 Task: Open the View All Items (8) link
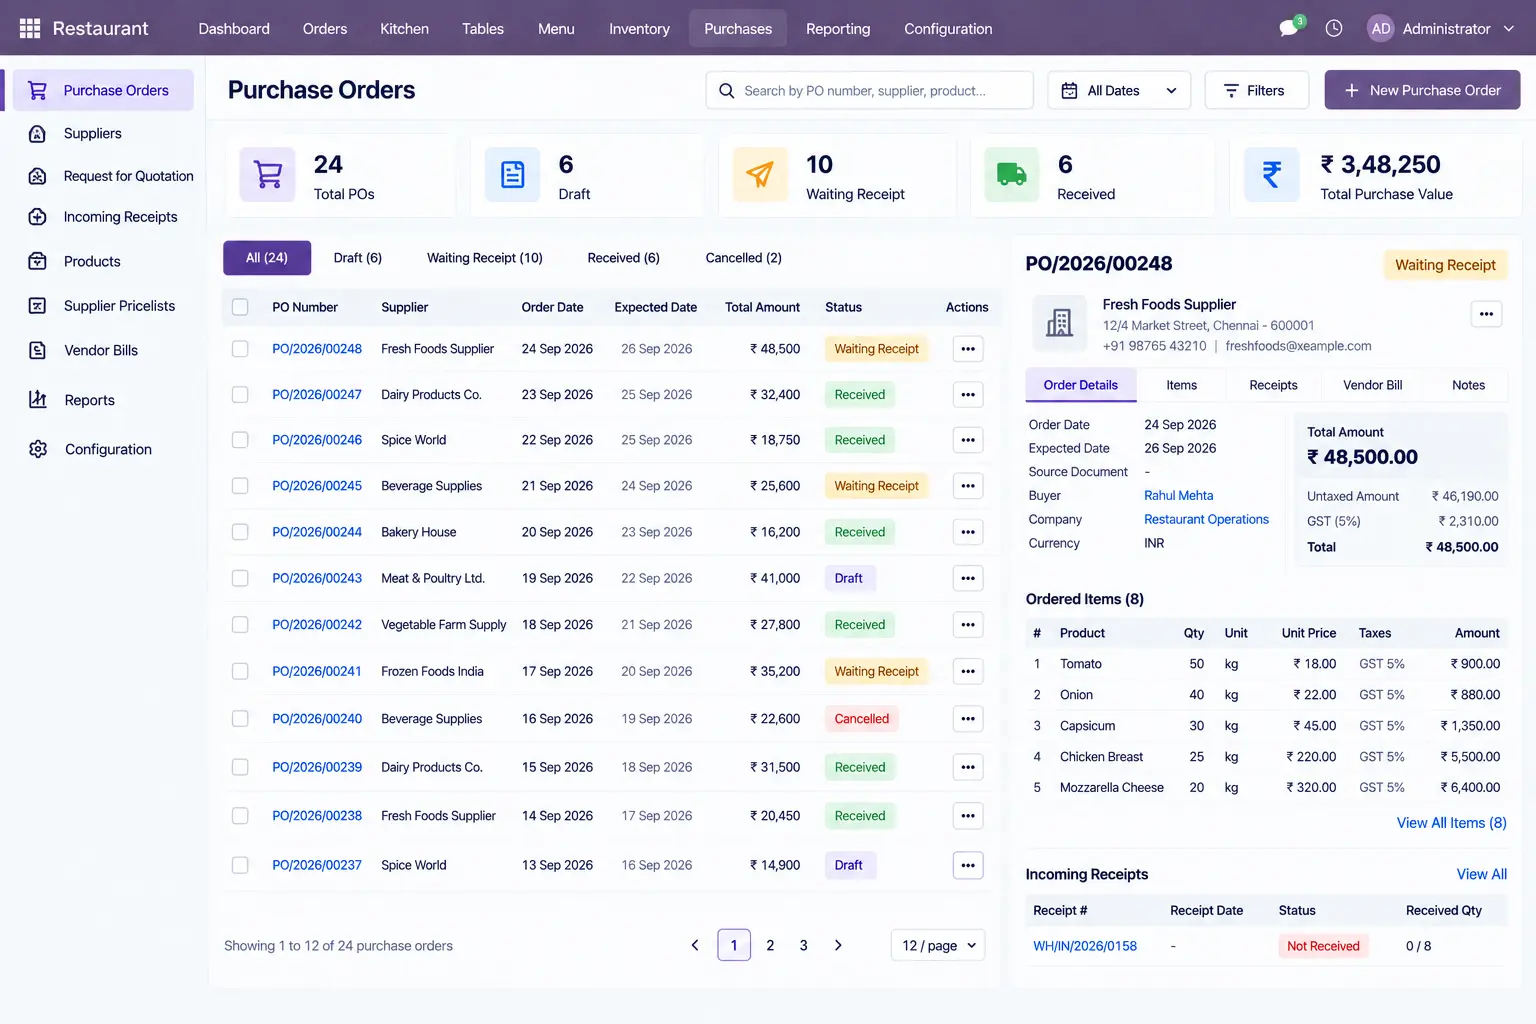(x=1451, y=823)
